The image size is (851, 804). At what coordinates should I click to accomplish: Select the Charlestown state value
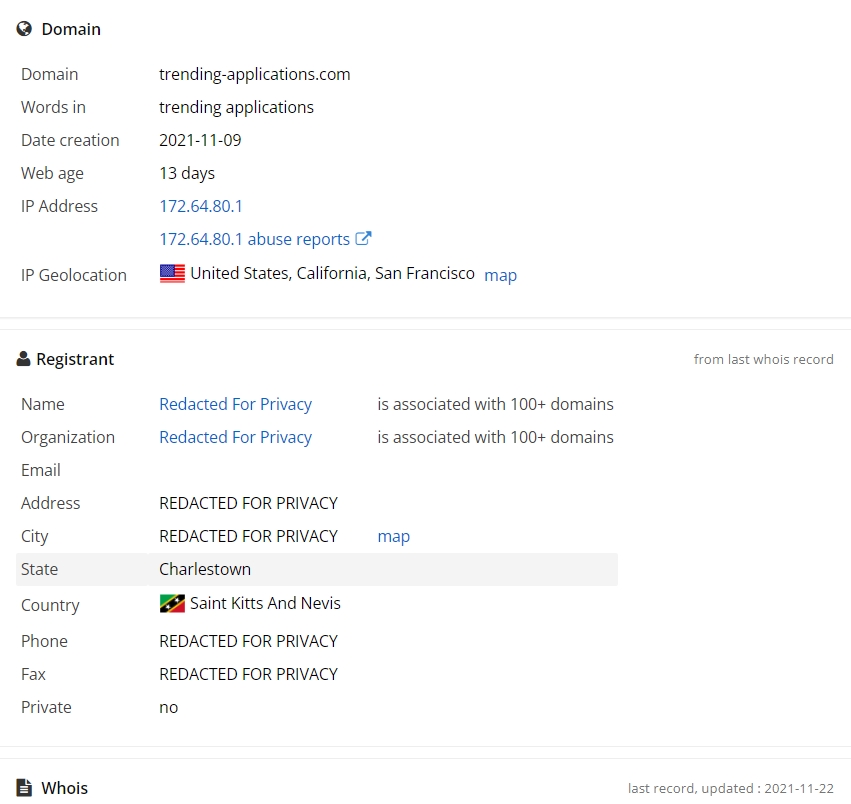coord(205,569)
